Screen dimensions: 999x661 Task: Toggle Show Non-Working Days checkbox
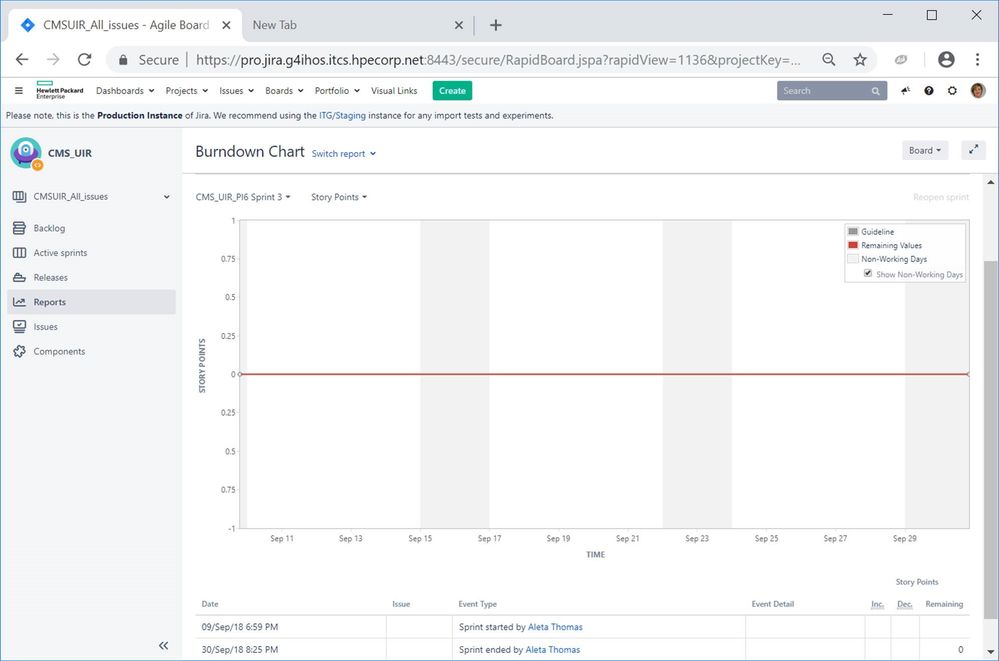click(868, 273)
